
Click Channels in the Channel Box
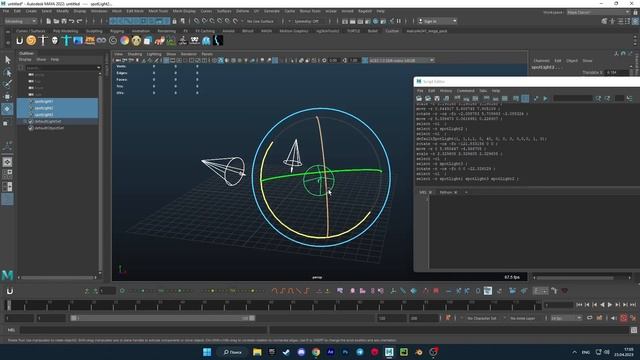coord(542,61)
